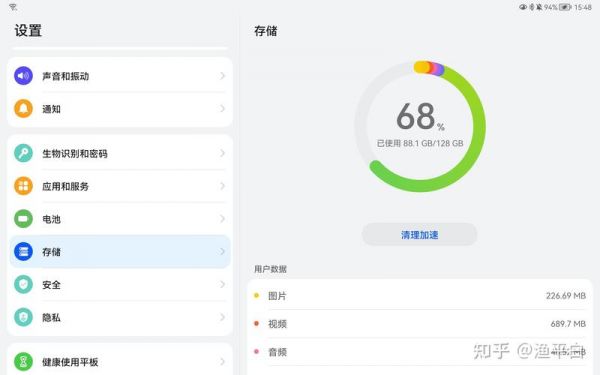Image resolution: width=600 pixels, height=375 pixels.
Task: Tap 已使用 88.1 GB/128 GB text
Action: coord(420,143)
